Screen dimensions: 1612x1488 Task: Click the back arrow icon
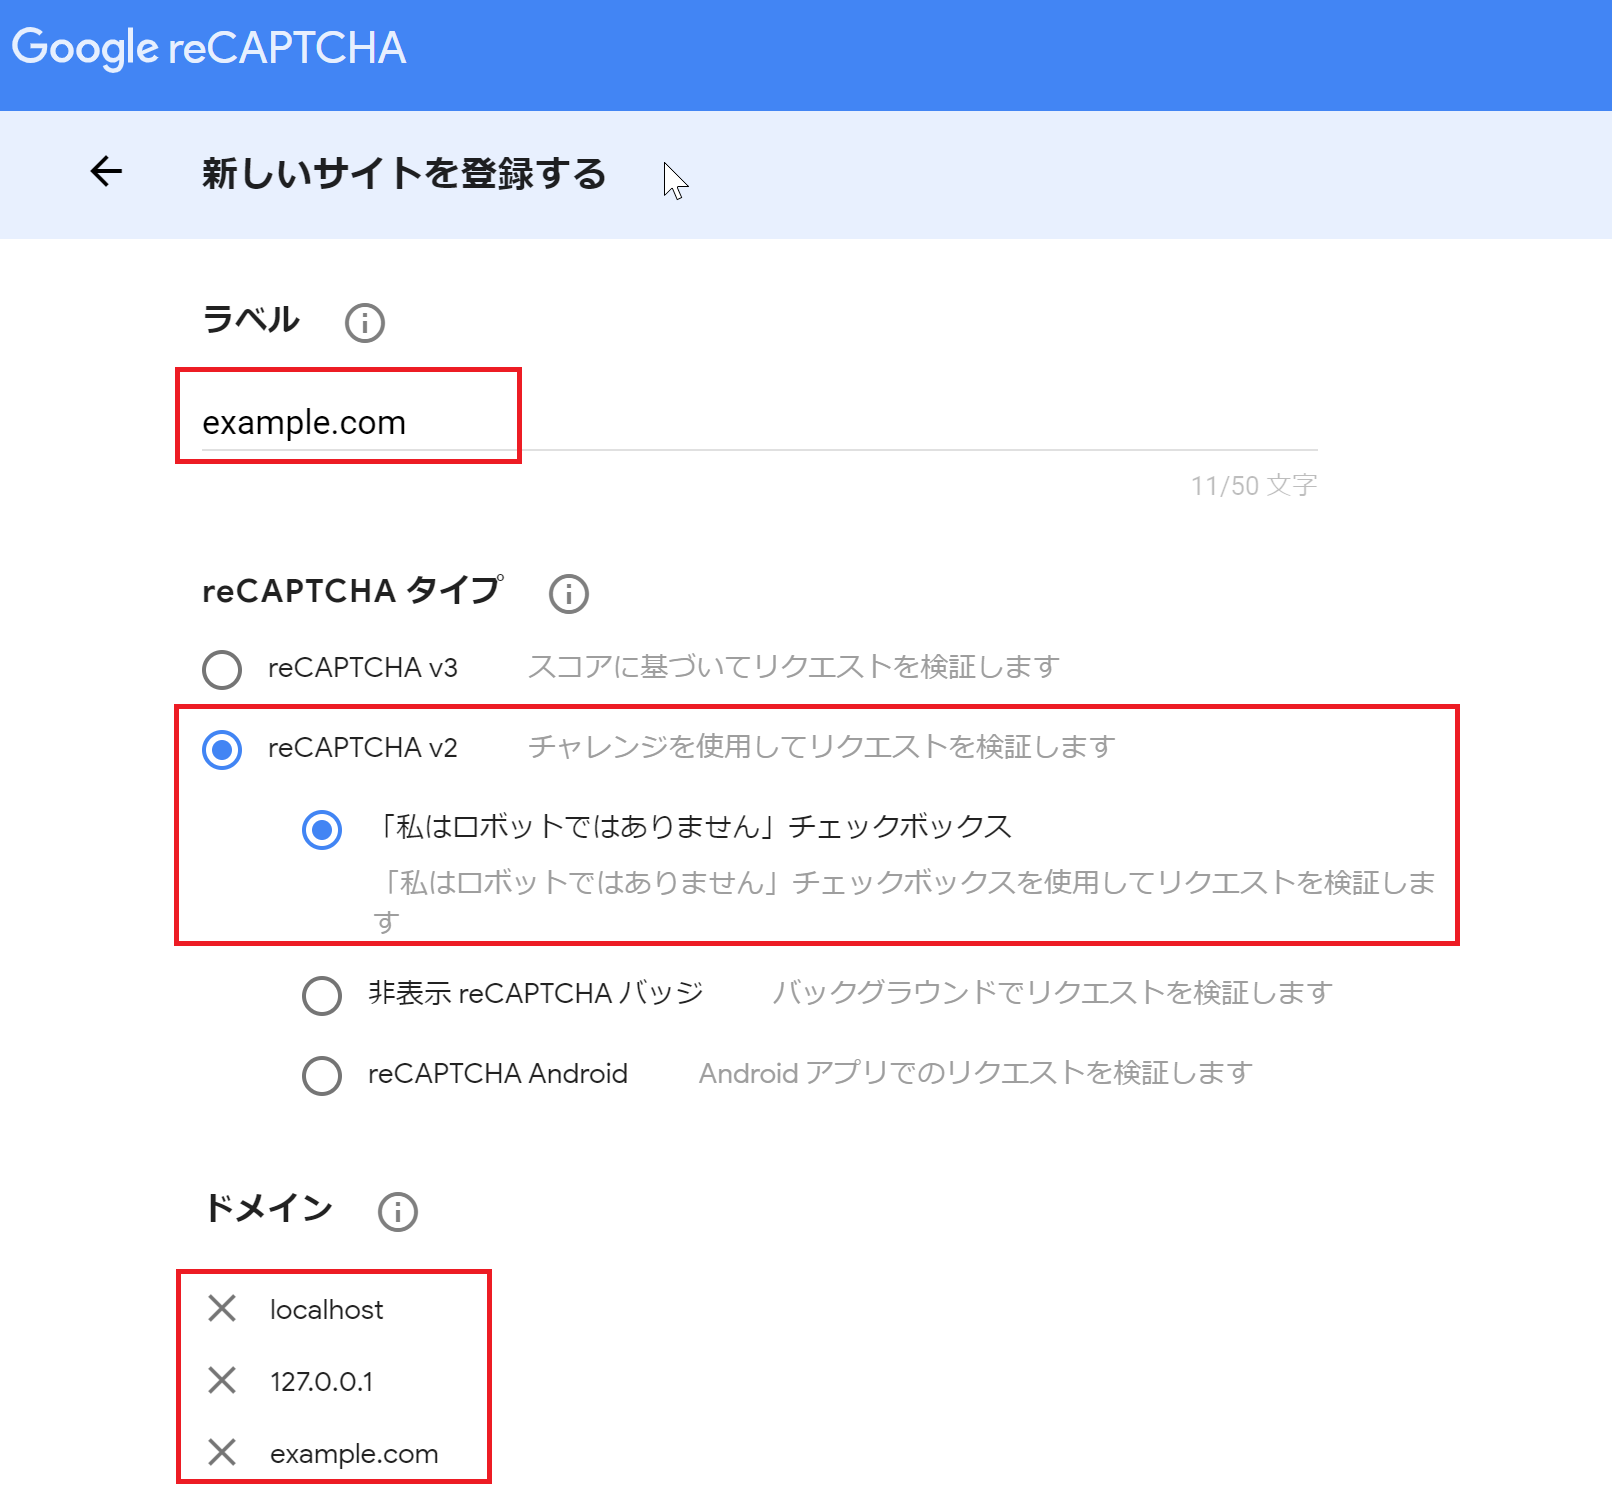tap(106, 172)
